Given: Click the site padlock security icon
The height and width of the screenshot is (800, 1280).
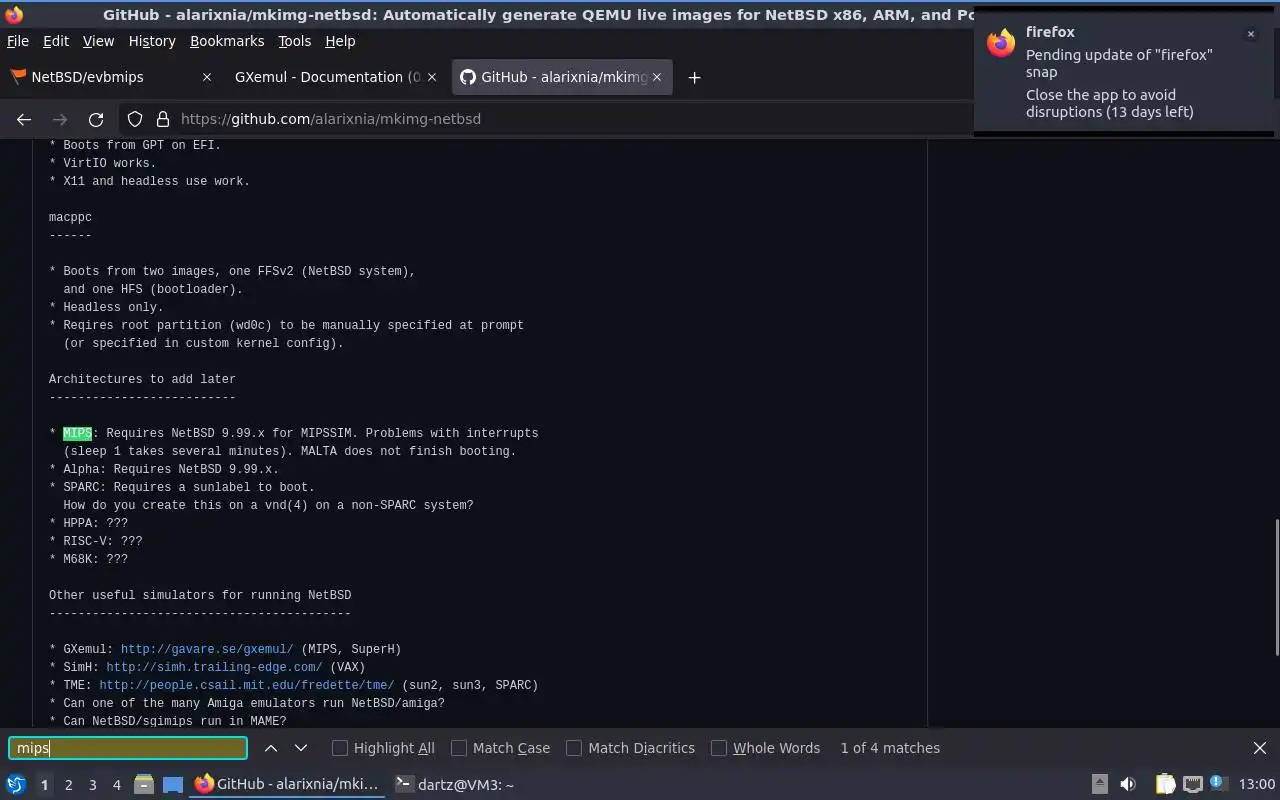Looking at the screenshot, I should 163,119.
